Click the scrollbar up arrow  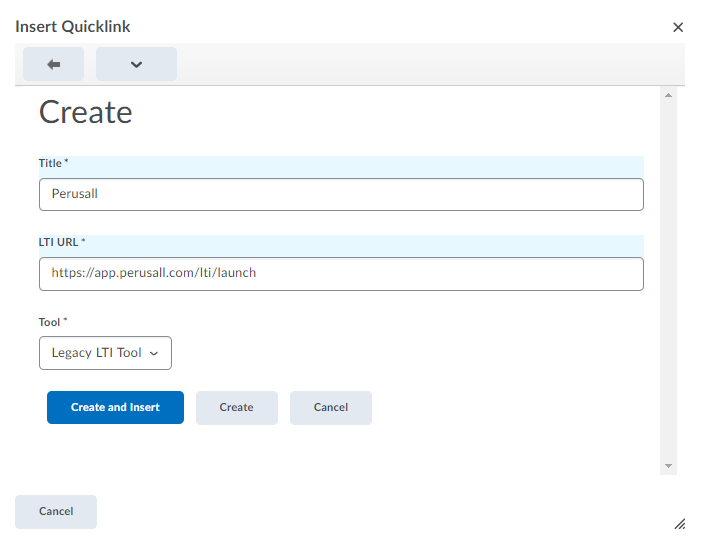[669, 95]
